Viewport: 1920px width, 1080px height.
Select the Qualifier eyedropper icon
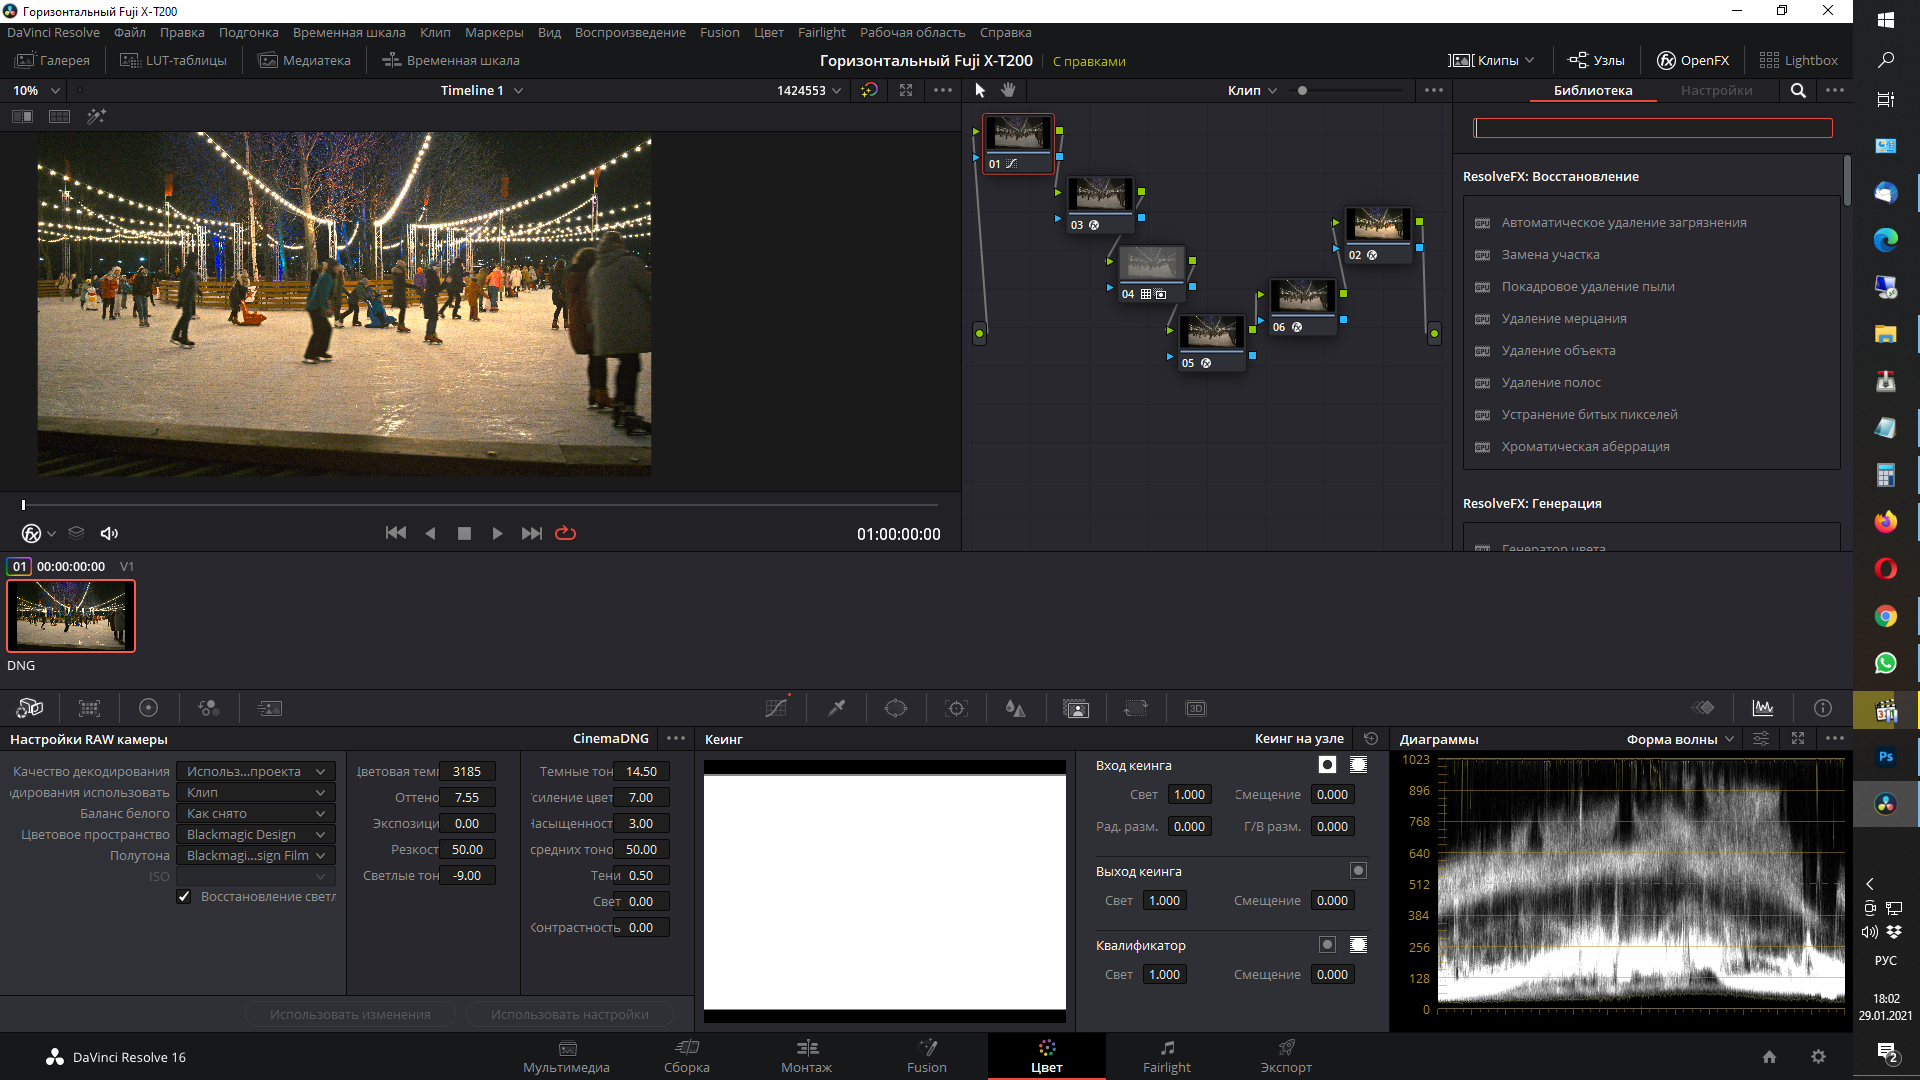coord(837,708)
